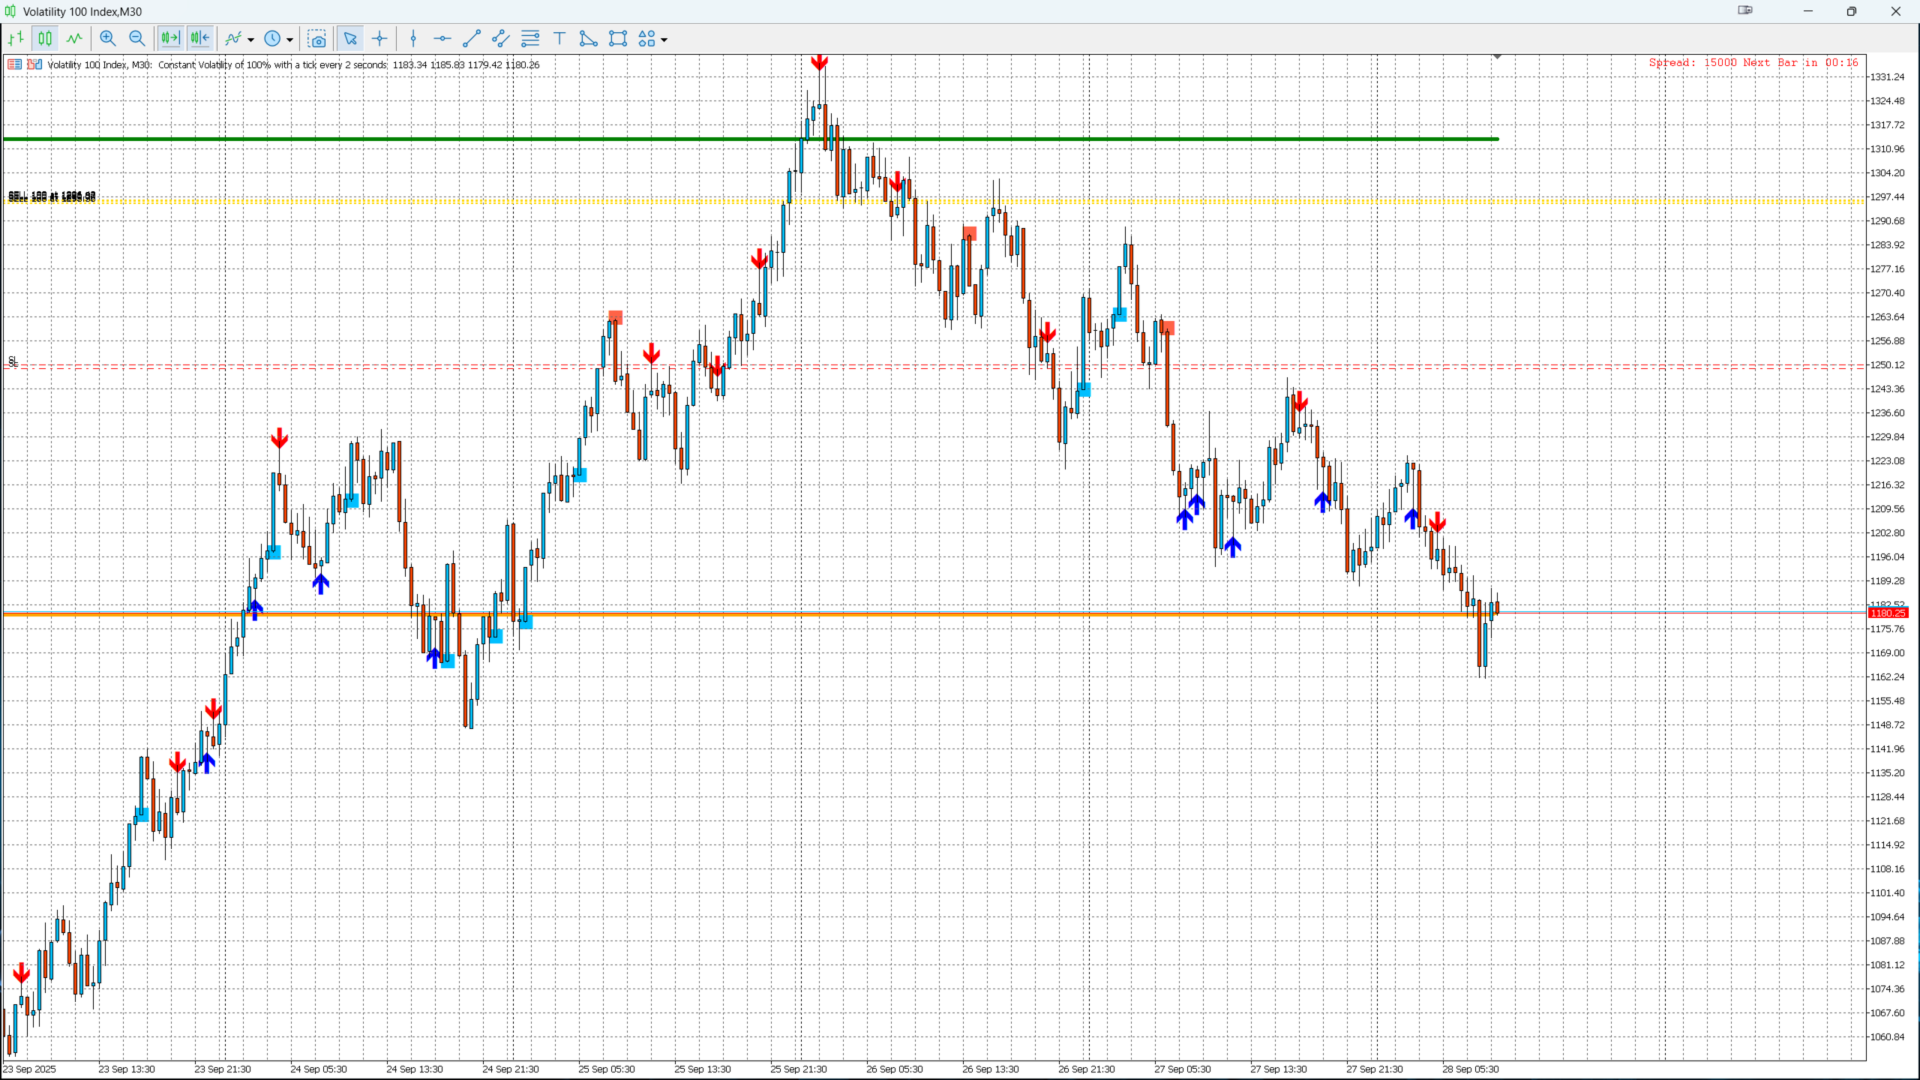Switch to bar chart display

16,39
